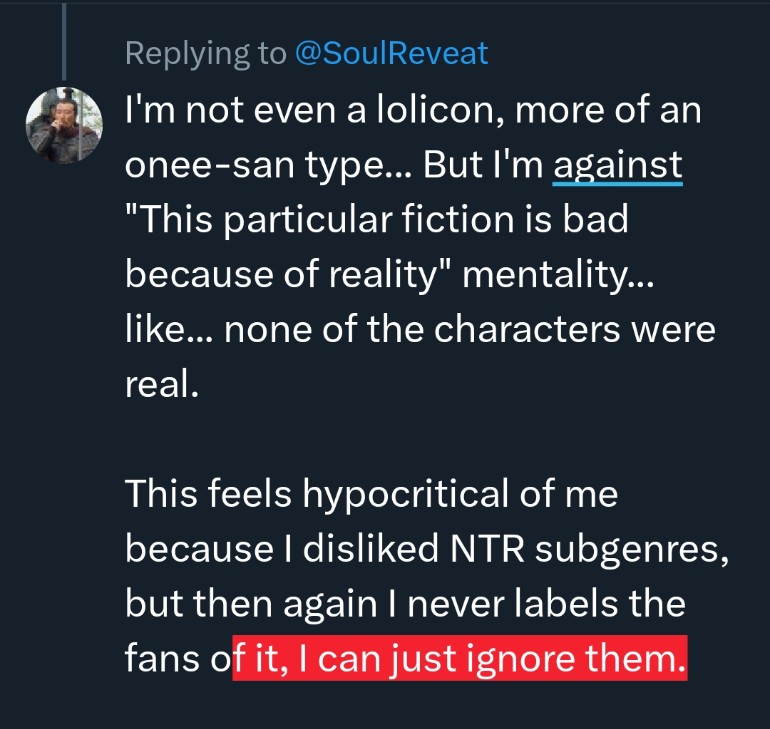Open the @SoulReveat profile link

392,53
